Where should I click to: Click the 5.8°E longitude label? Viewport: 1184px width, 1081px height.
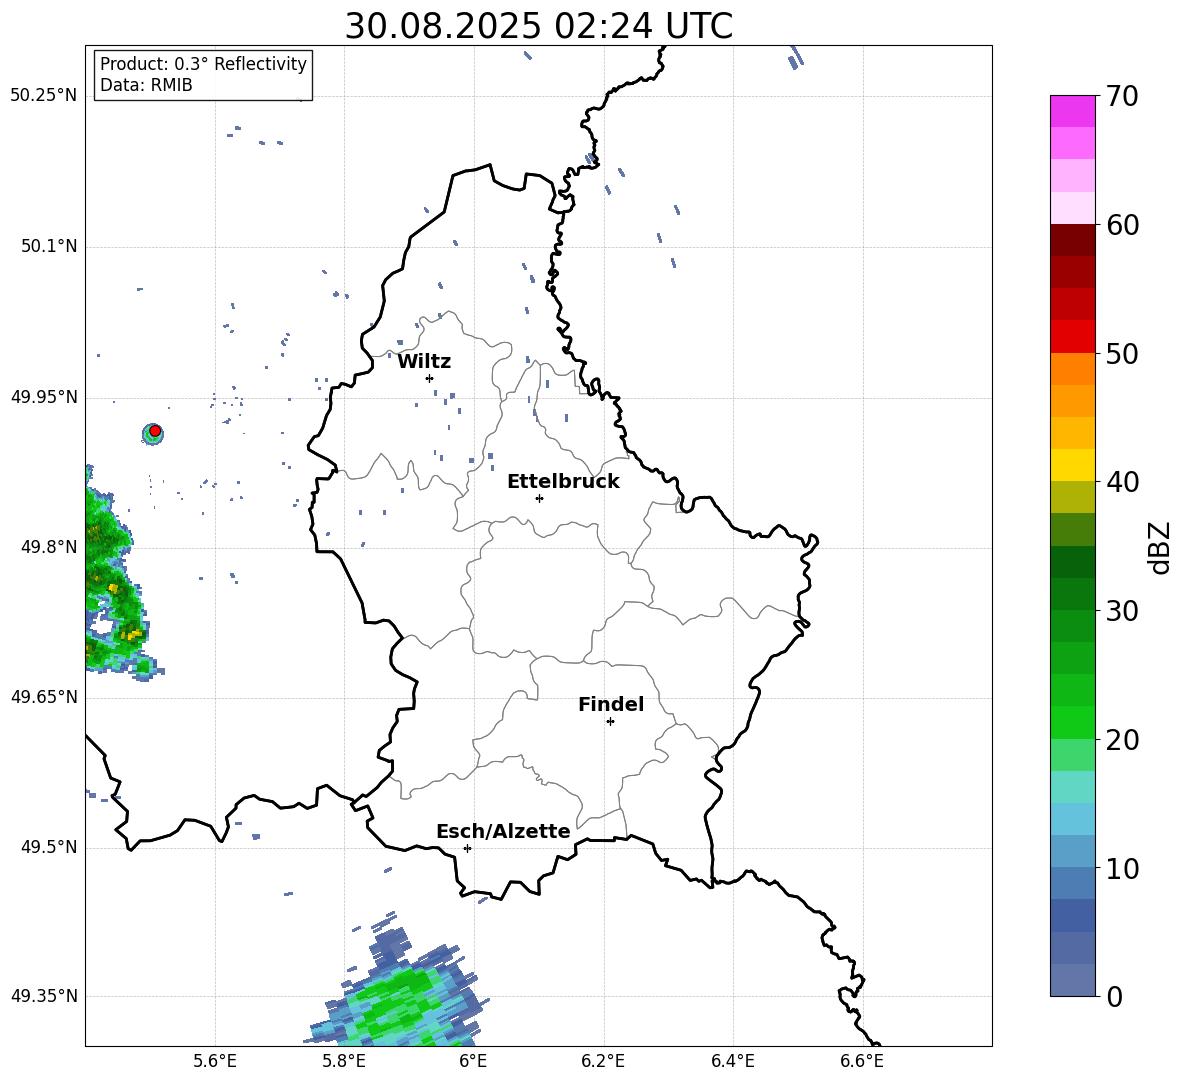(x=344, y=1061)
